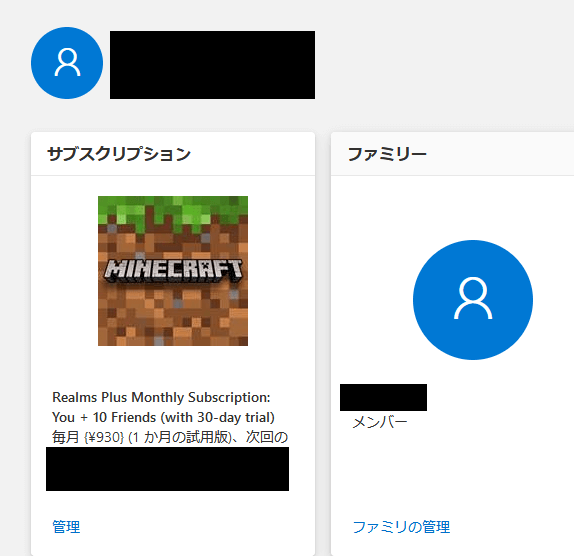Screen dimensions: 574x556
Task: Click the account profile avatar at top
Action: coord(67,63)
